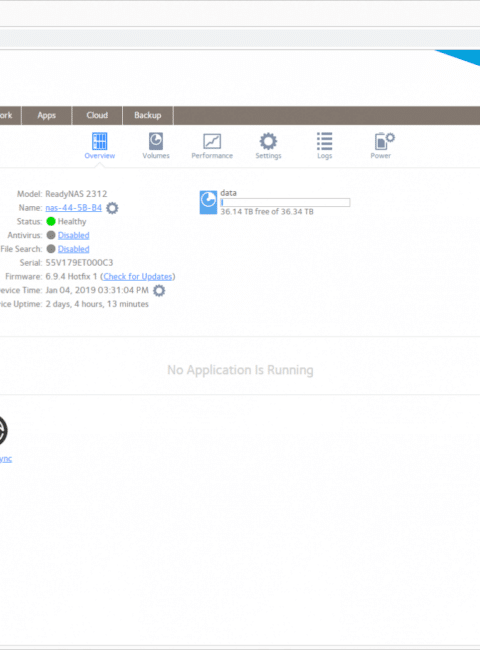Click the green Healthy status indicator
This screenshot has width=480, height=650.
pos(51,221)
